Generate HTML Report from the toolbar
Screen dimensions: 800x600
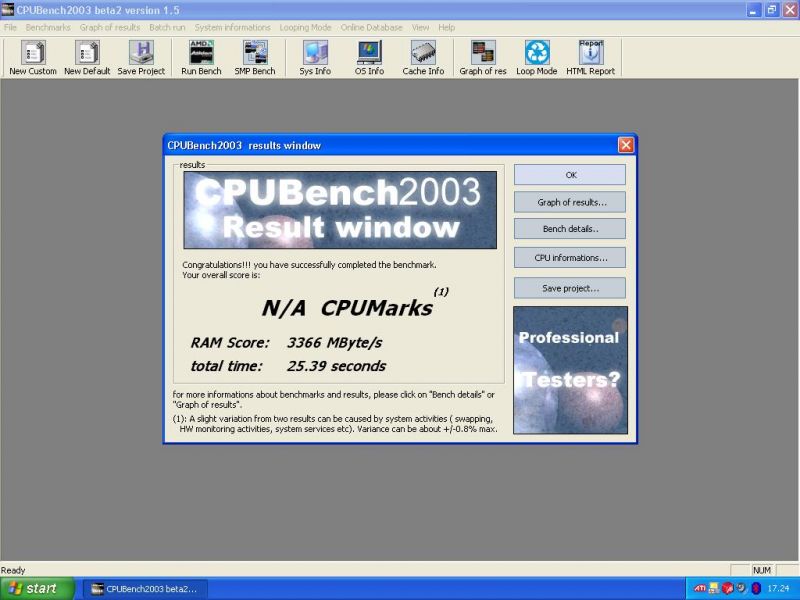click(x=591, y=58)
